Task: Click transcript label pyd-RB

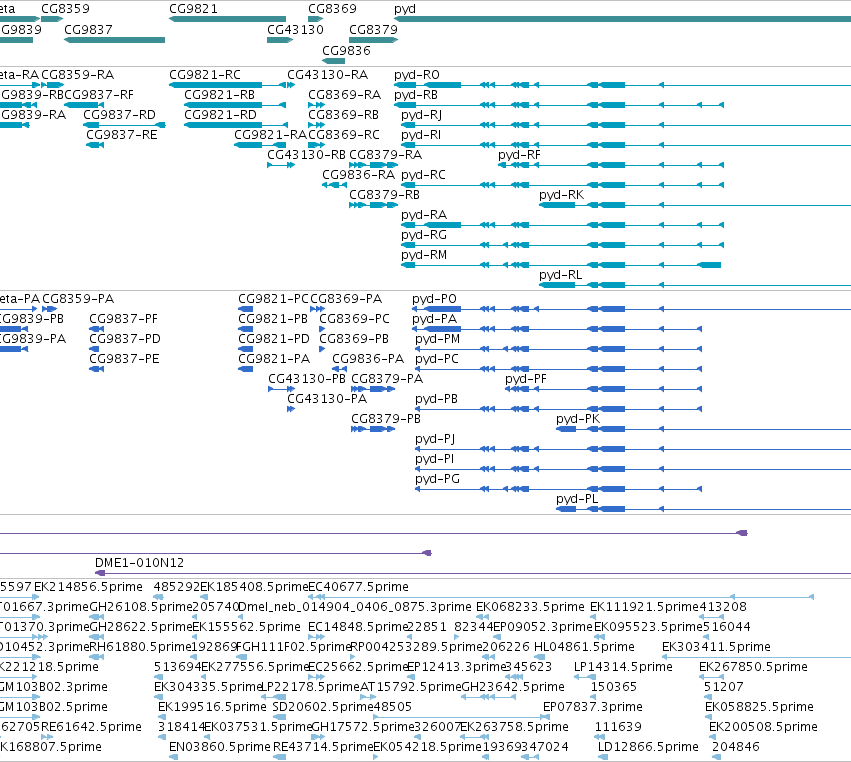Action: pos(416,94)
